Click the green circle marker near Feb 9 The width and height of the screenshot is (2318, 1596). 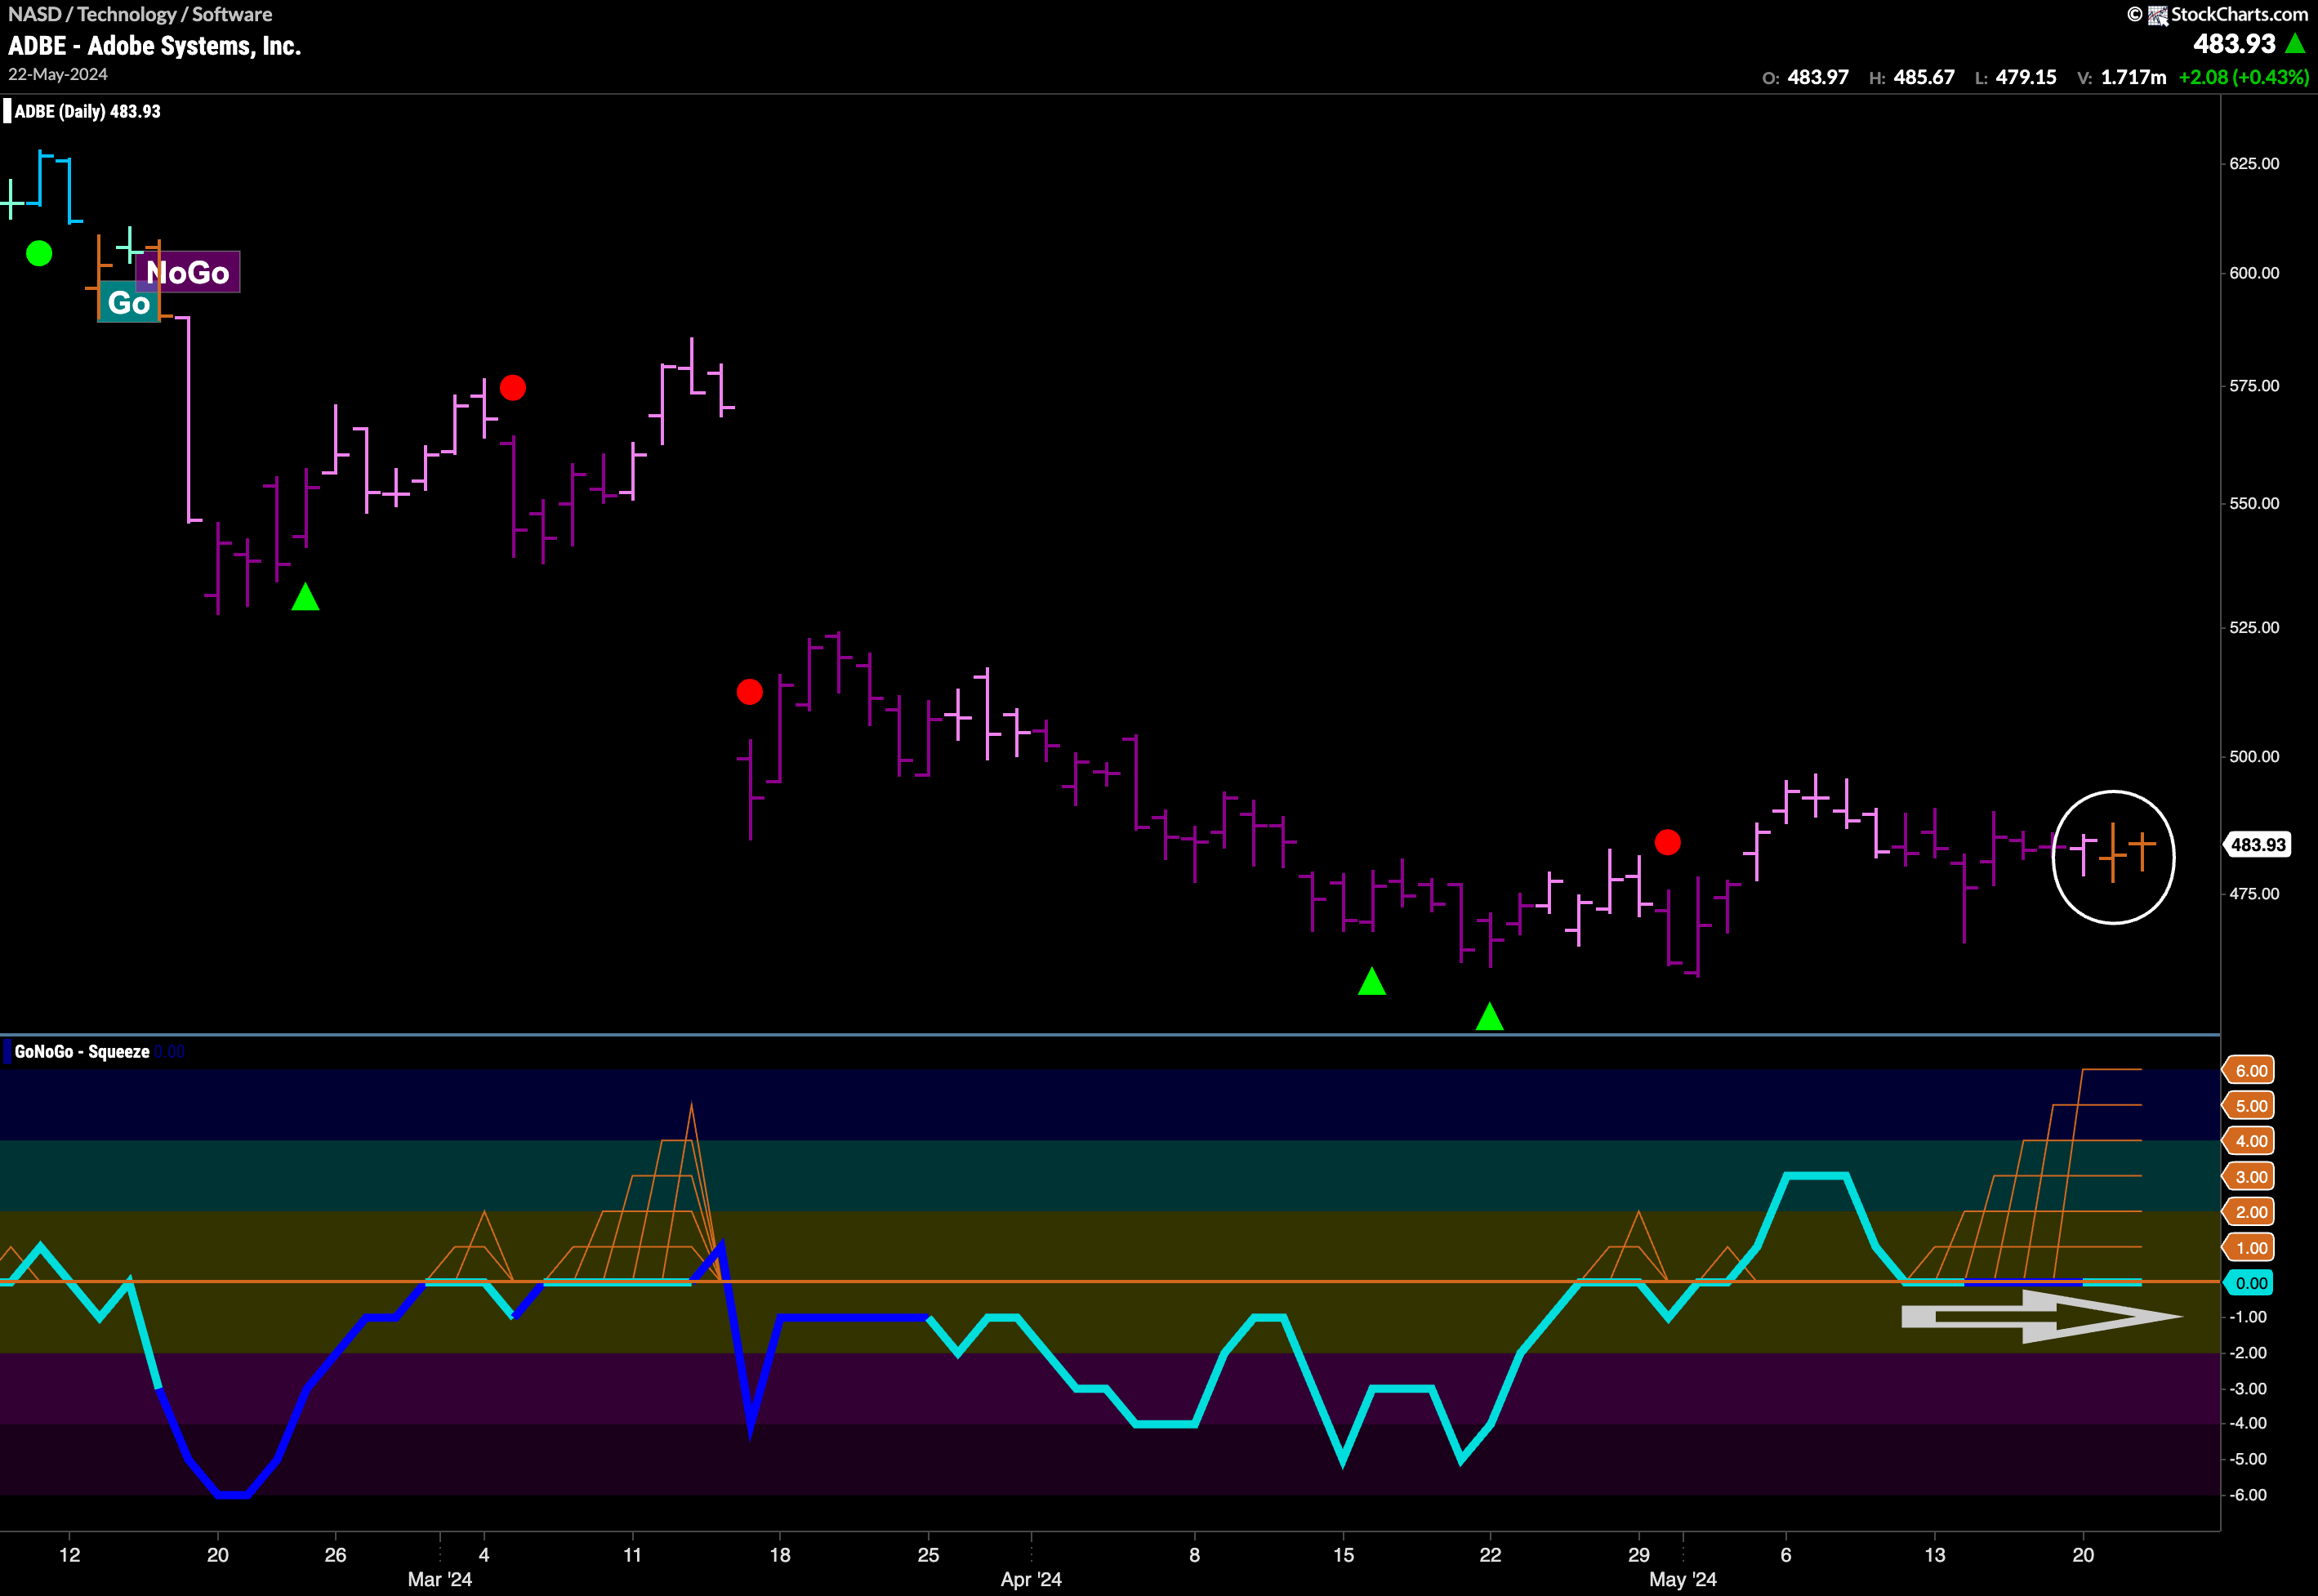click(x=39, y=254)
